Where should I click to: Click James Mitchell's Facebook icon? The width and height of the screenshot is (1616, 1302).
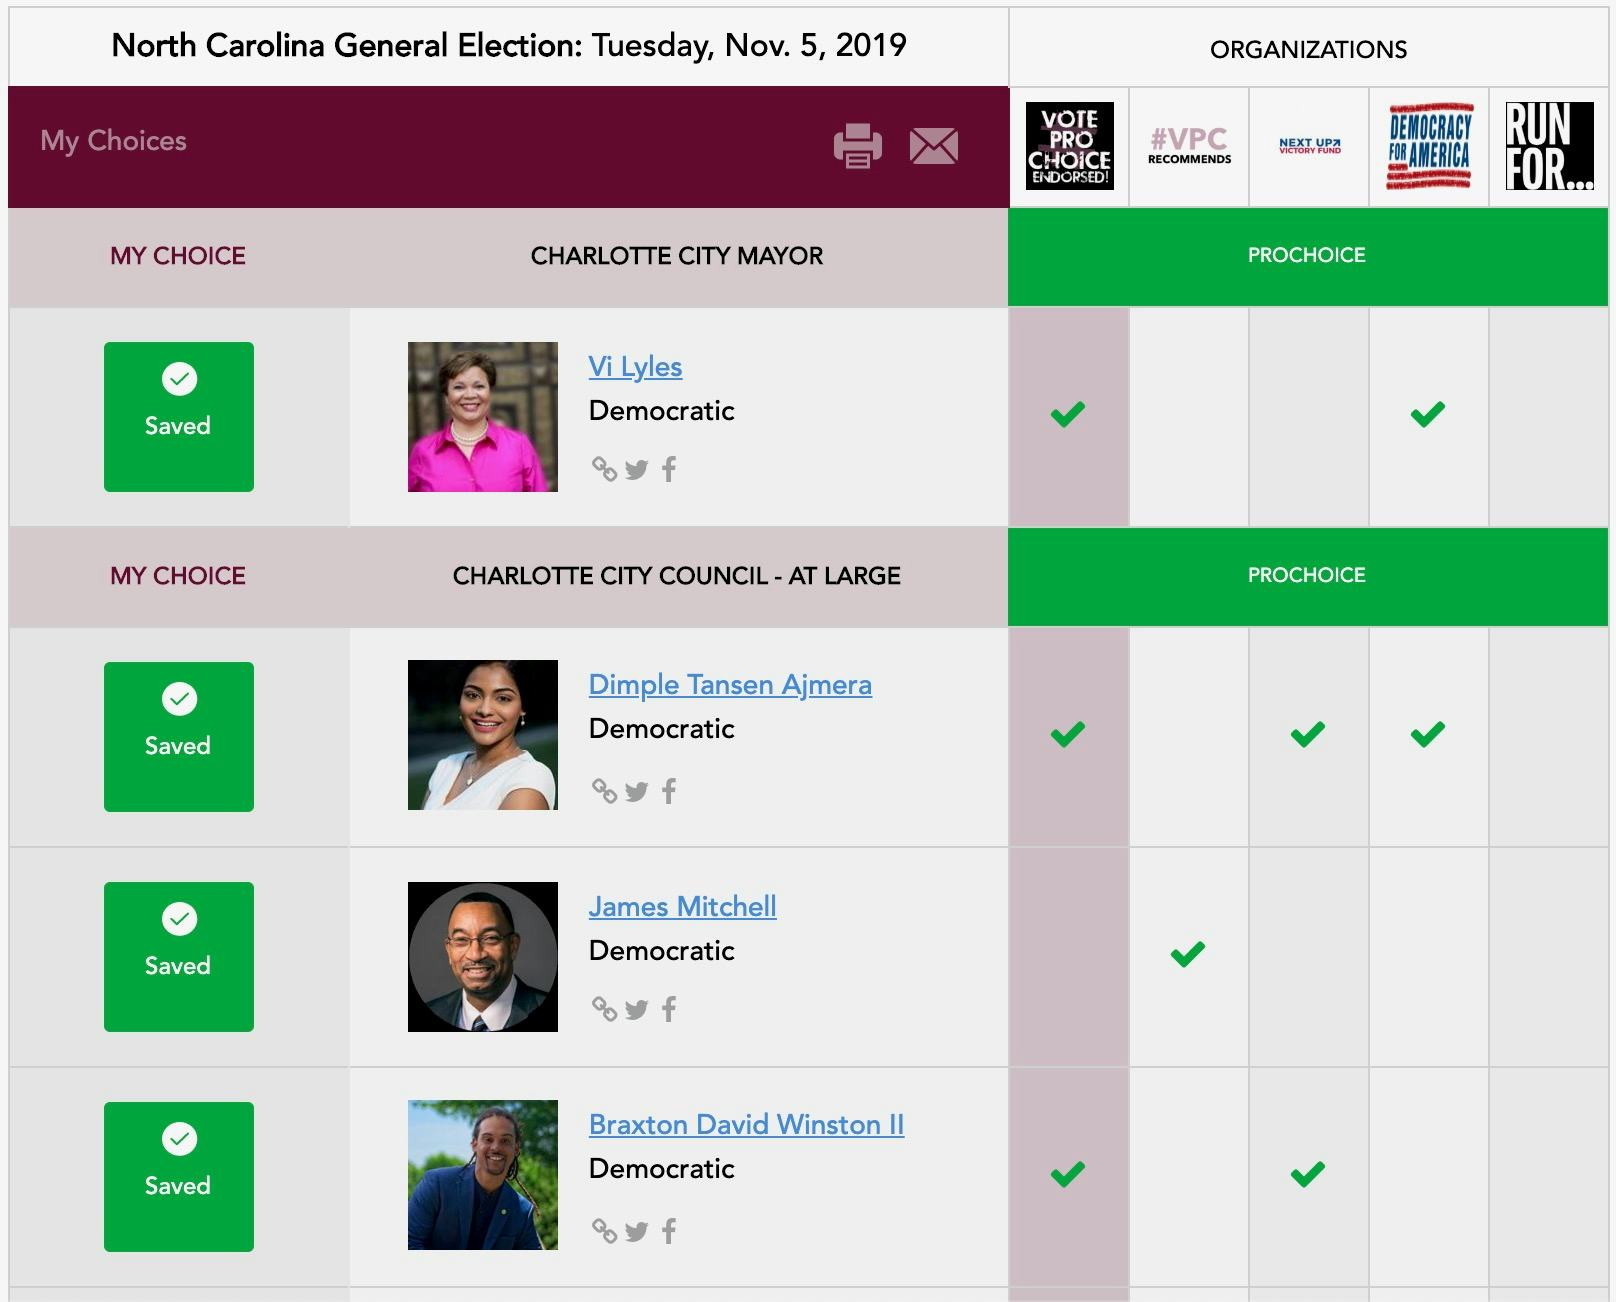(x=670, y=1011)
